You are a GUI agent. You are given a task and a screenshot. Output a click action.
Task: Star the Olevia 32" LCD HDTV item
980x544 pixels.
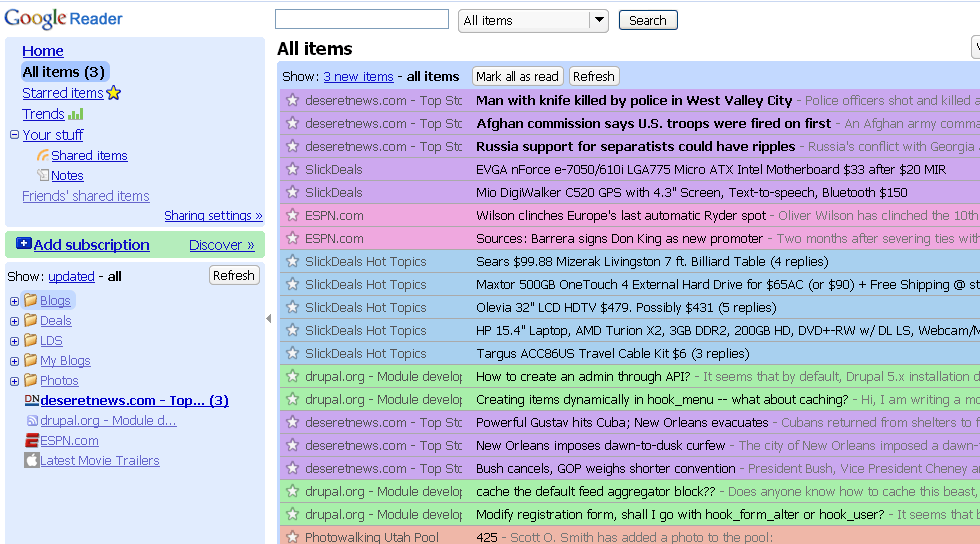coord(292,307)
